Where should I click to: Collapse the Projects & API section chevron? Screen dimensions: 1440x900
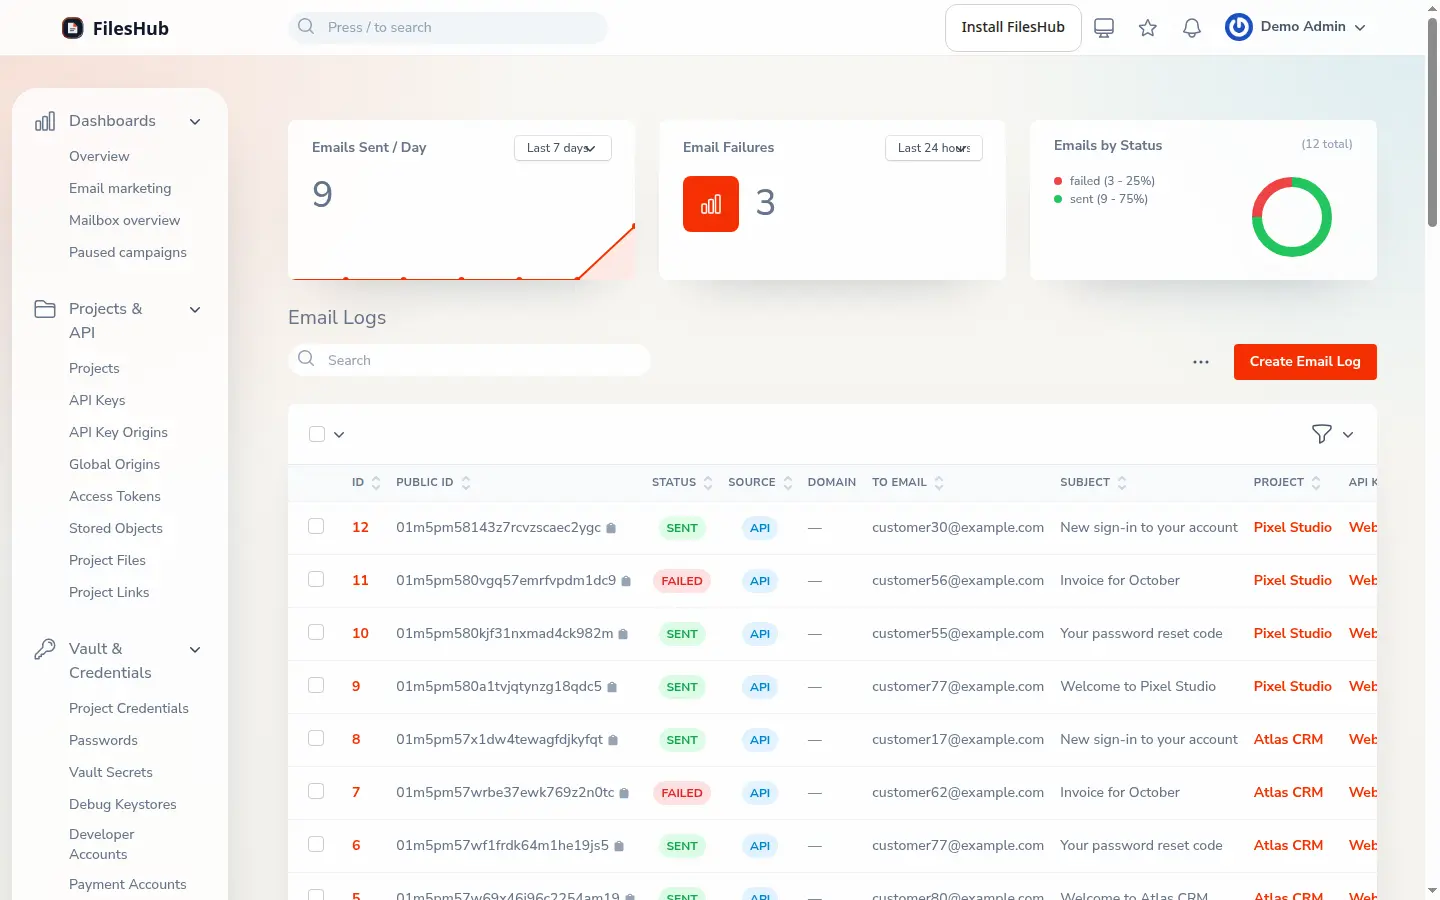[195, 310]
